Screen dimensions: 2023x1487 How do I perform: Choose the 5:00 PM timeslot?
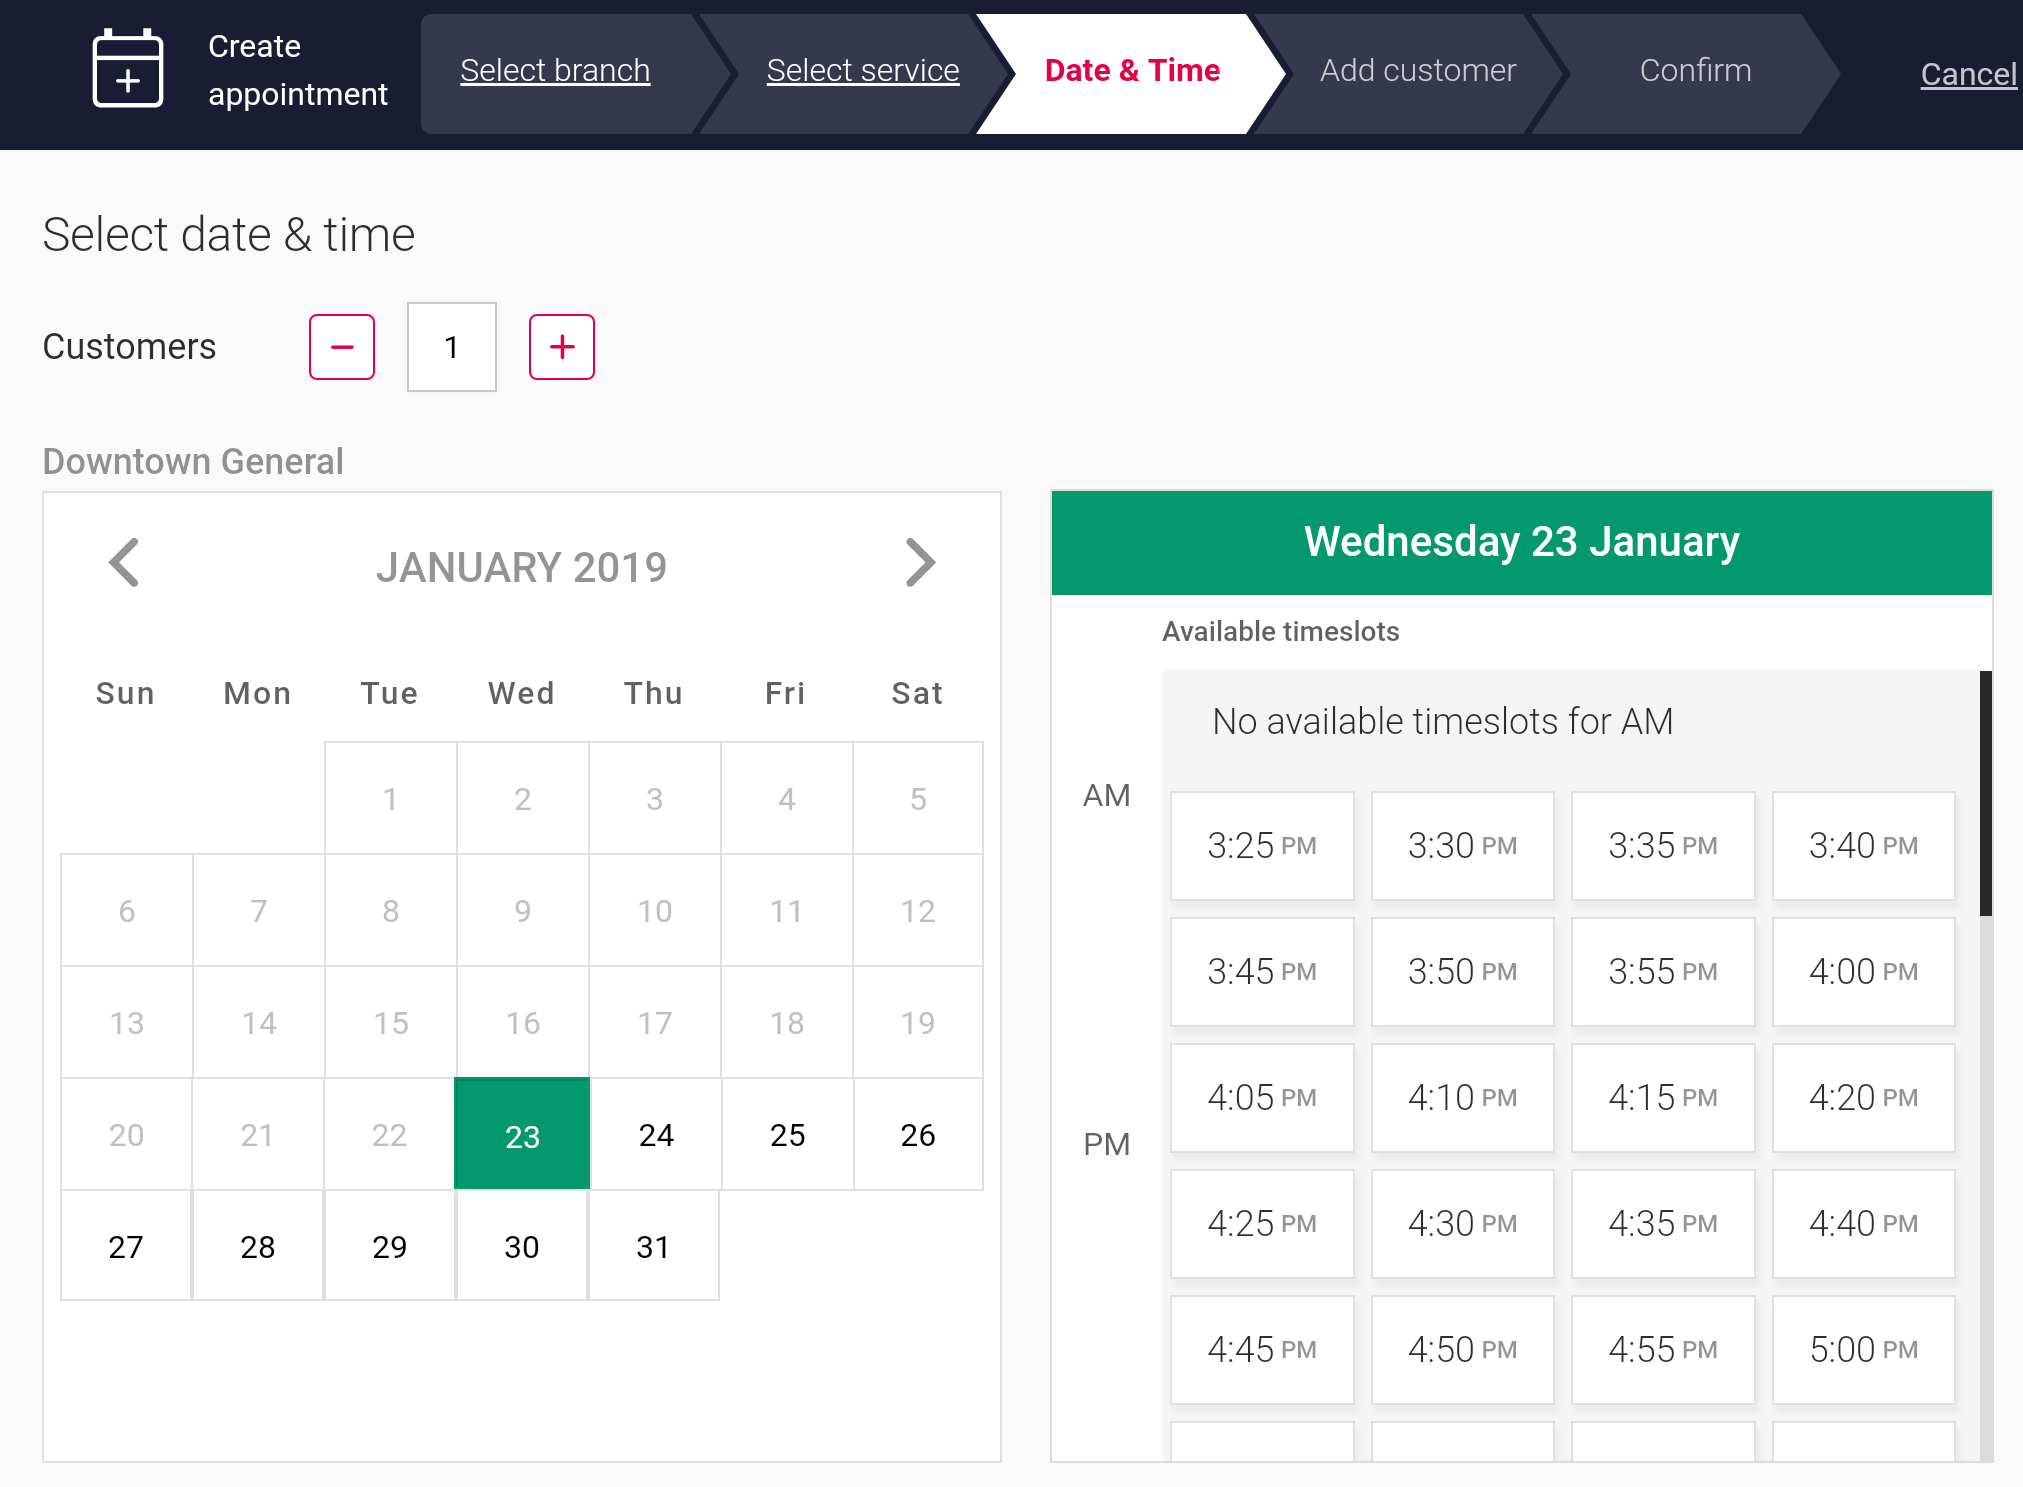1864,1350
